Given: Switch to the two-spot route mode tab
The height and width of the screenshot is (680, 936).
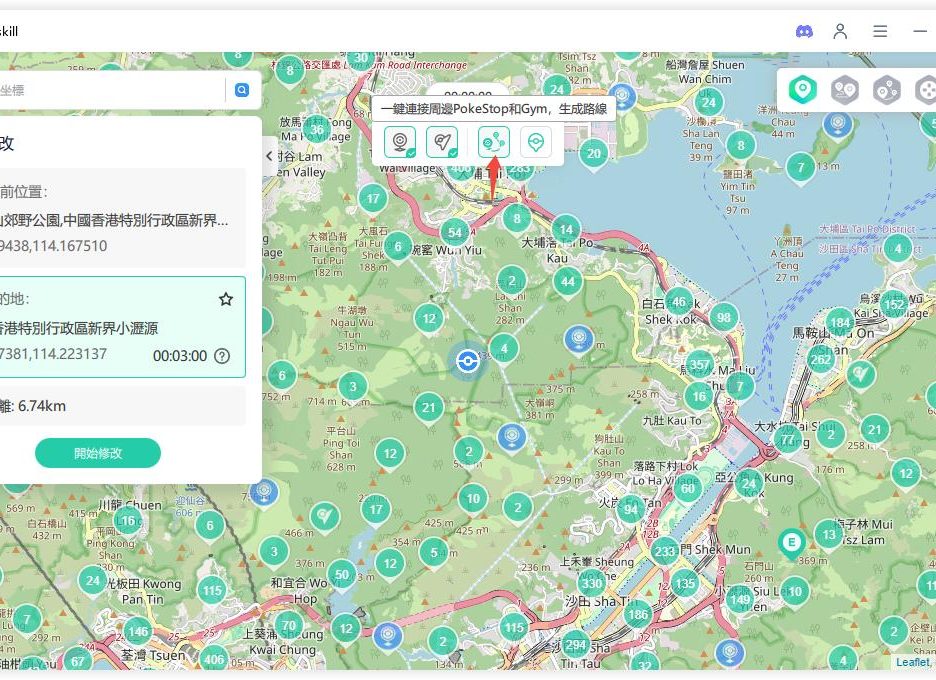Looking at the screenshot, I should coord(845,91).
